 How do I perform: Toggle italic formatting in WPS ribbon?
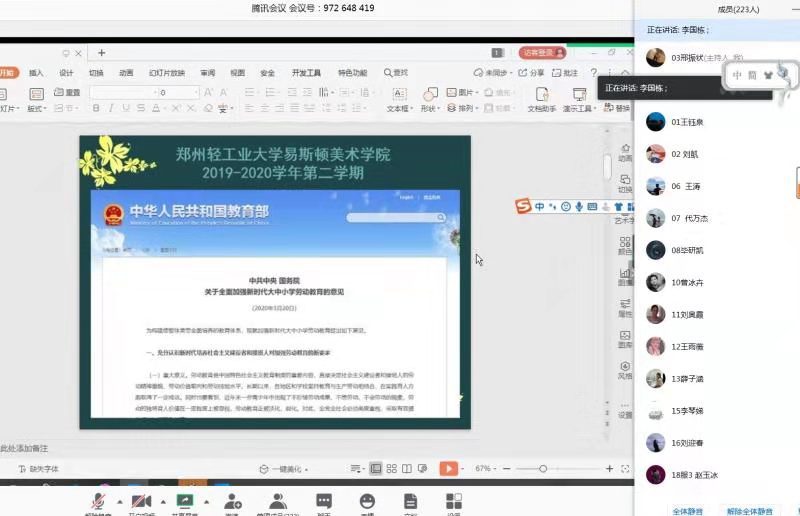pos(112,108)
